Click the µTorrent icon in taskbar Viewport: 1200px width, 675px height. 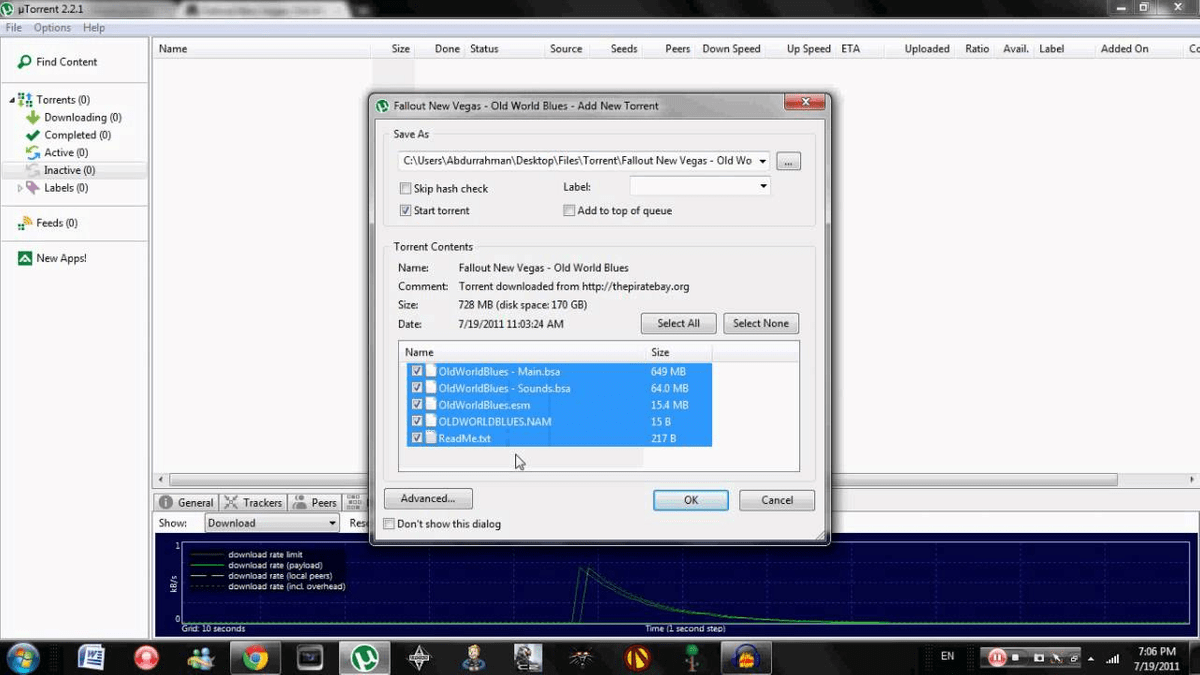tap(364, 657)
